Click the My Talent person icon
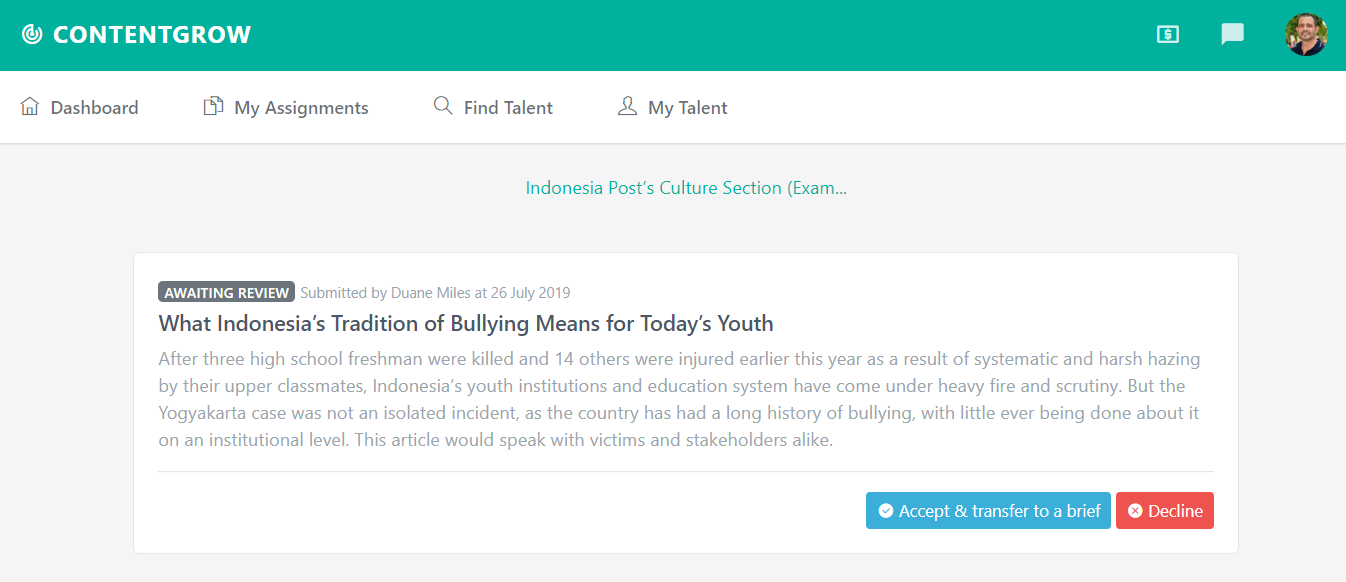 click(627, 106)
